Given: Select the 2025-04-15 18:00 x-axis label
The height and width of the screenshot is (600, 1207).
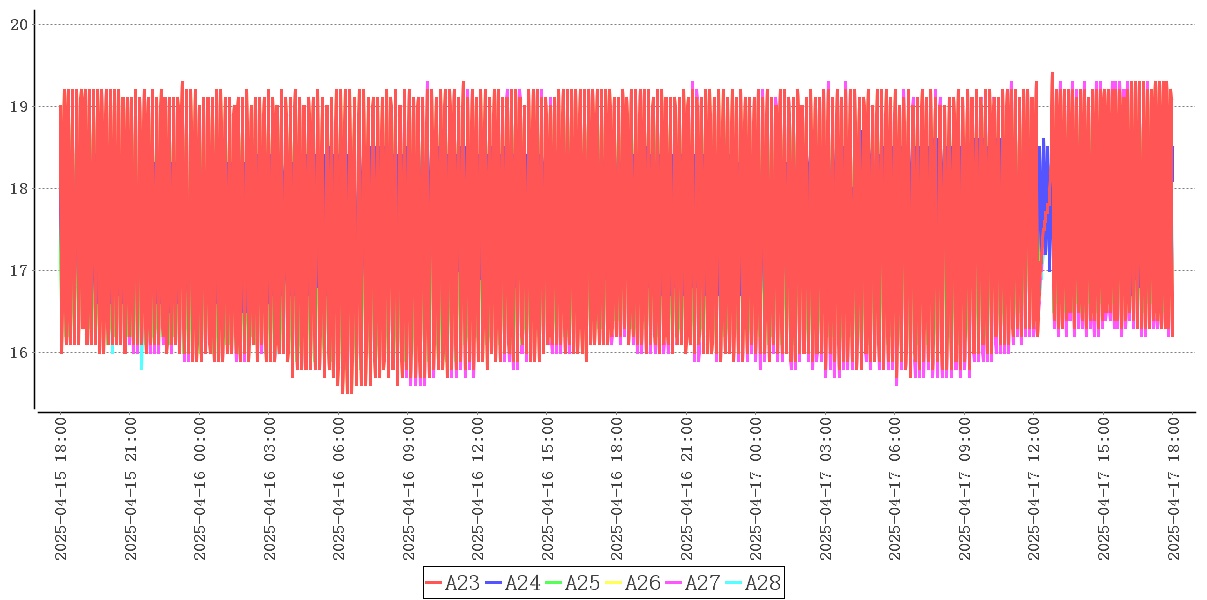Looking at the screenshot, I should click(x=60, y=490).
